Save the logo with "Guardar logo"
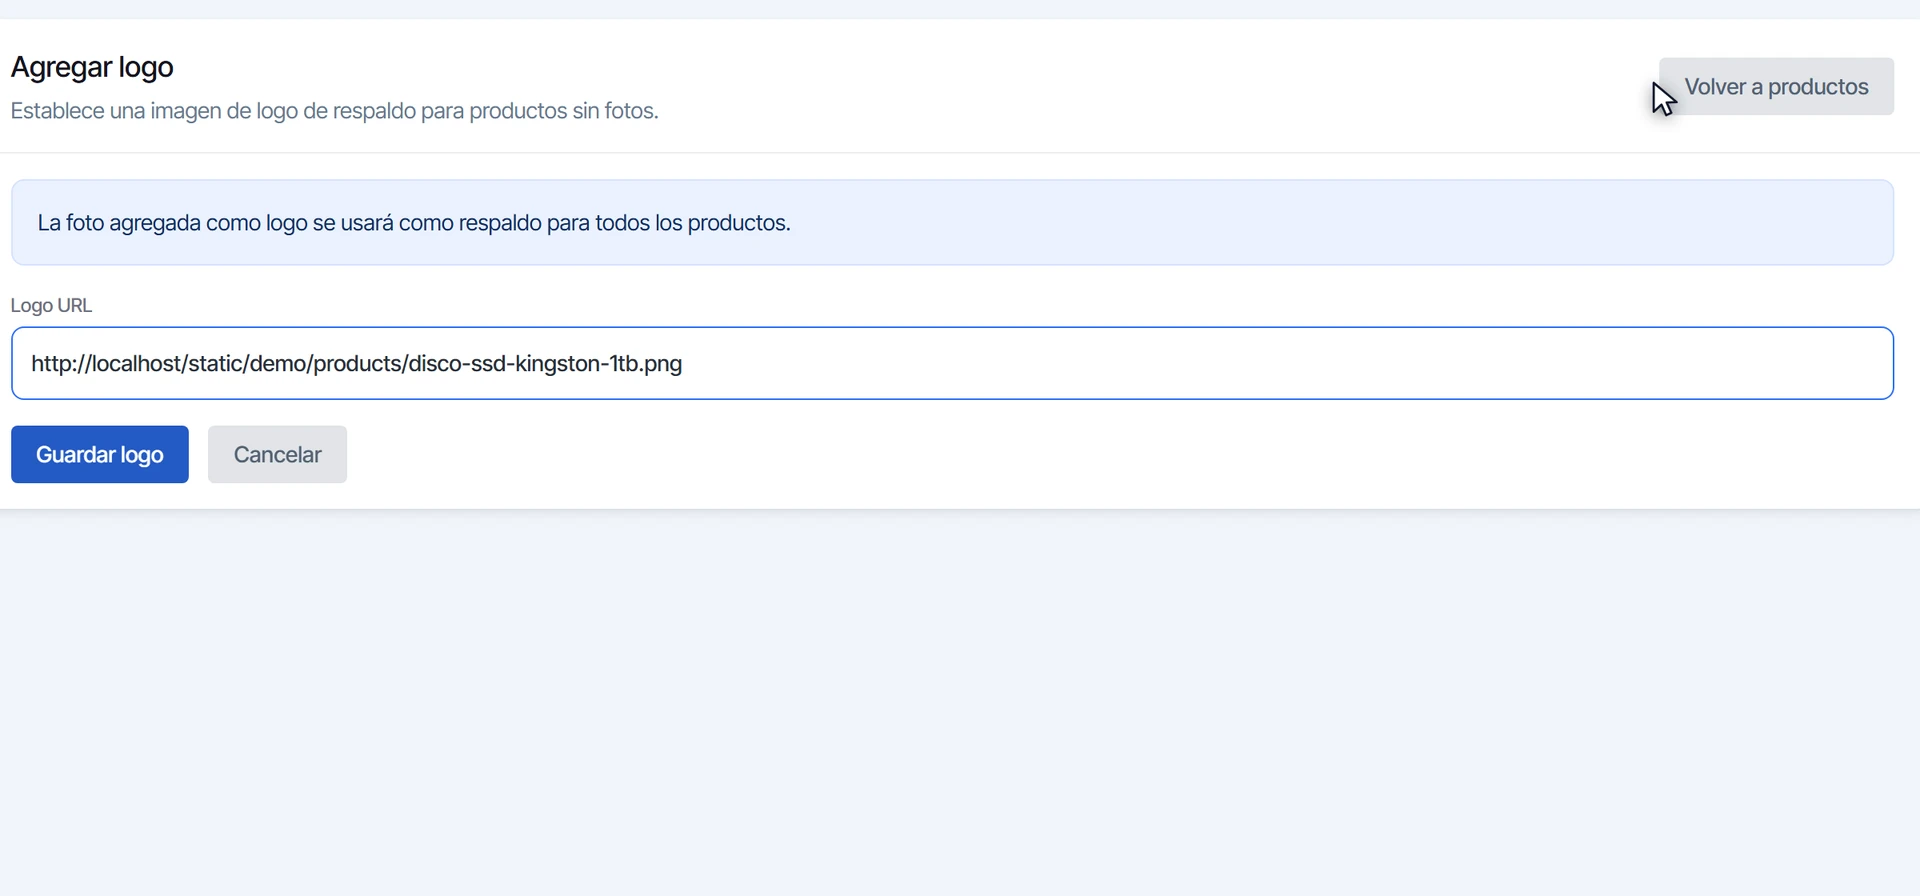The height and width of the screenshot is (896, 1920). pos(100,455)
